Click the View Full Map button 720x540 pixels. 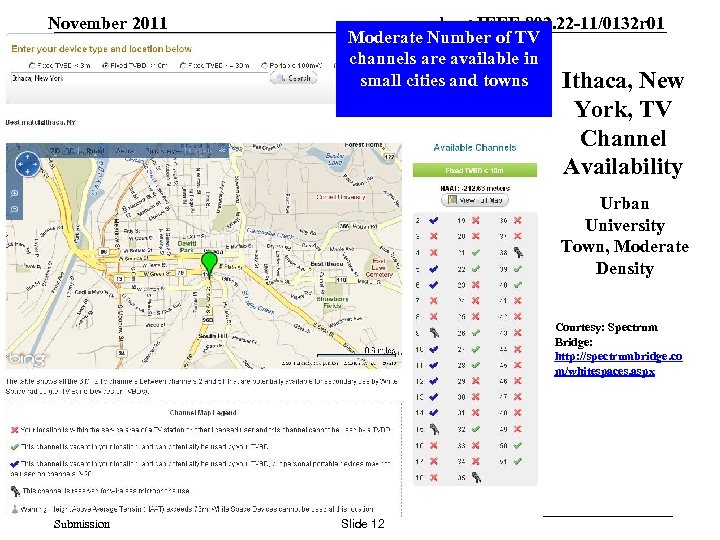[475, 200]
